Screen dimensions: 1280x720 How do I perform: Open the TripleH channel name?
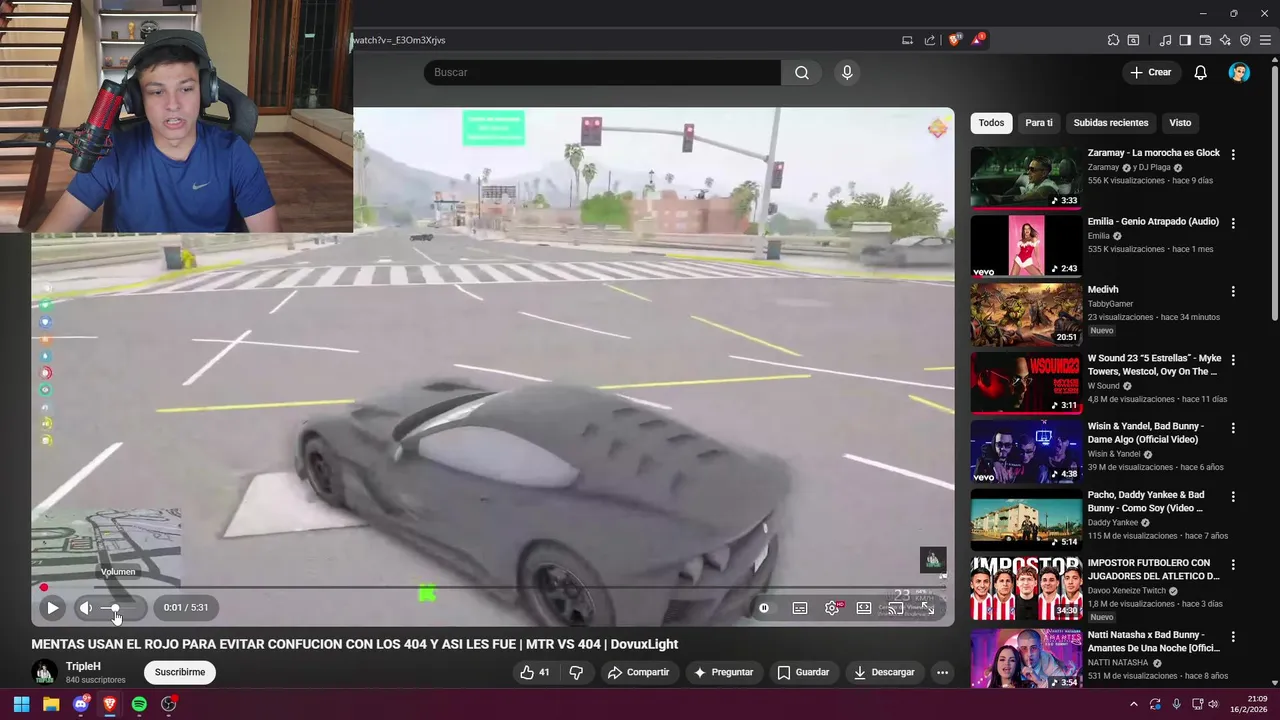point(83,666)
